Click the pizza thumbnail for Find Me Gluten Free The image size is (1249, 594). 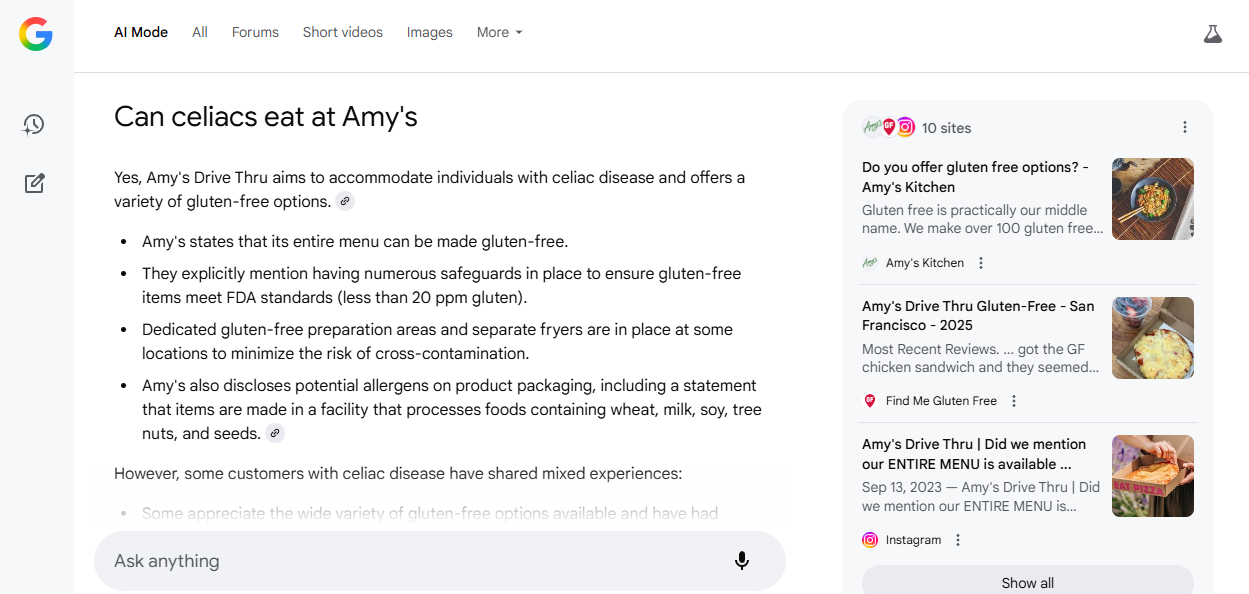[1153, 338]
